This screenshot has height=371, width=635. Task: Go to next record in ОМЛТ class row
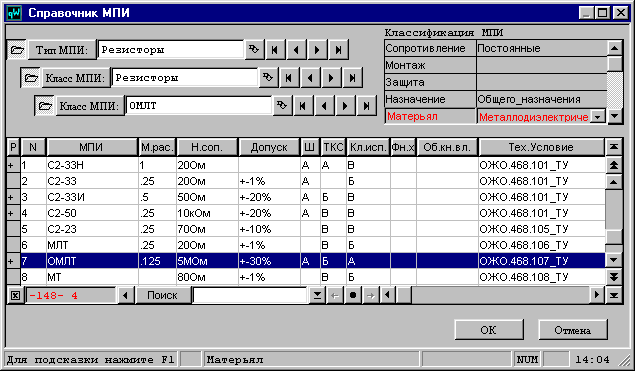[x=345, y=106]
